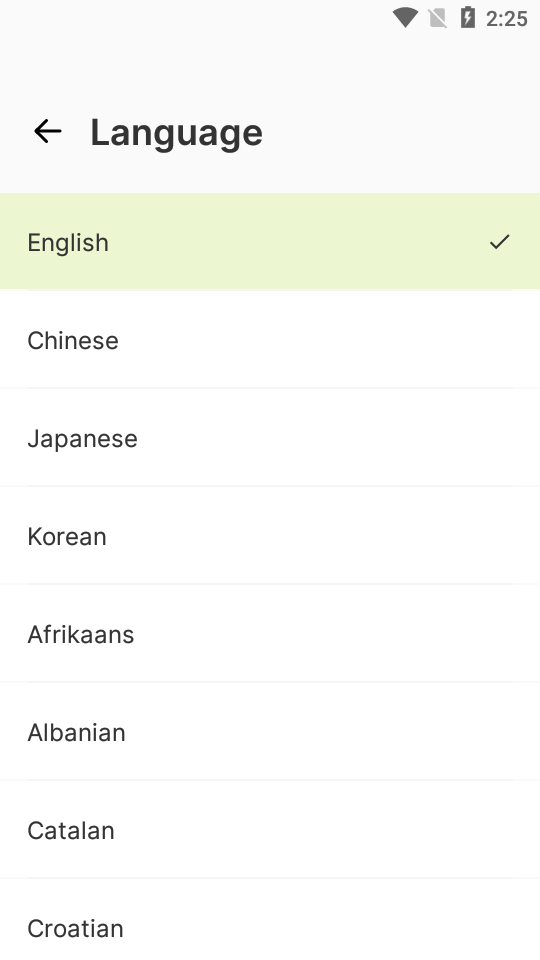
Task: Tap empty space right of Chinese
Action: tap(329, 339)
